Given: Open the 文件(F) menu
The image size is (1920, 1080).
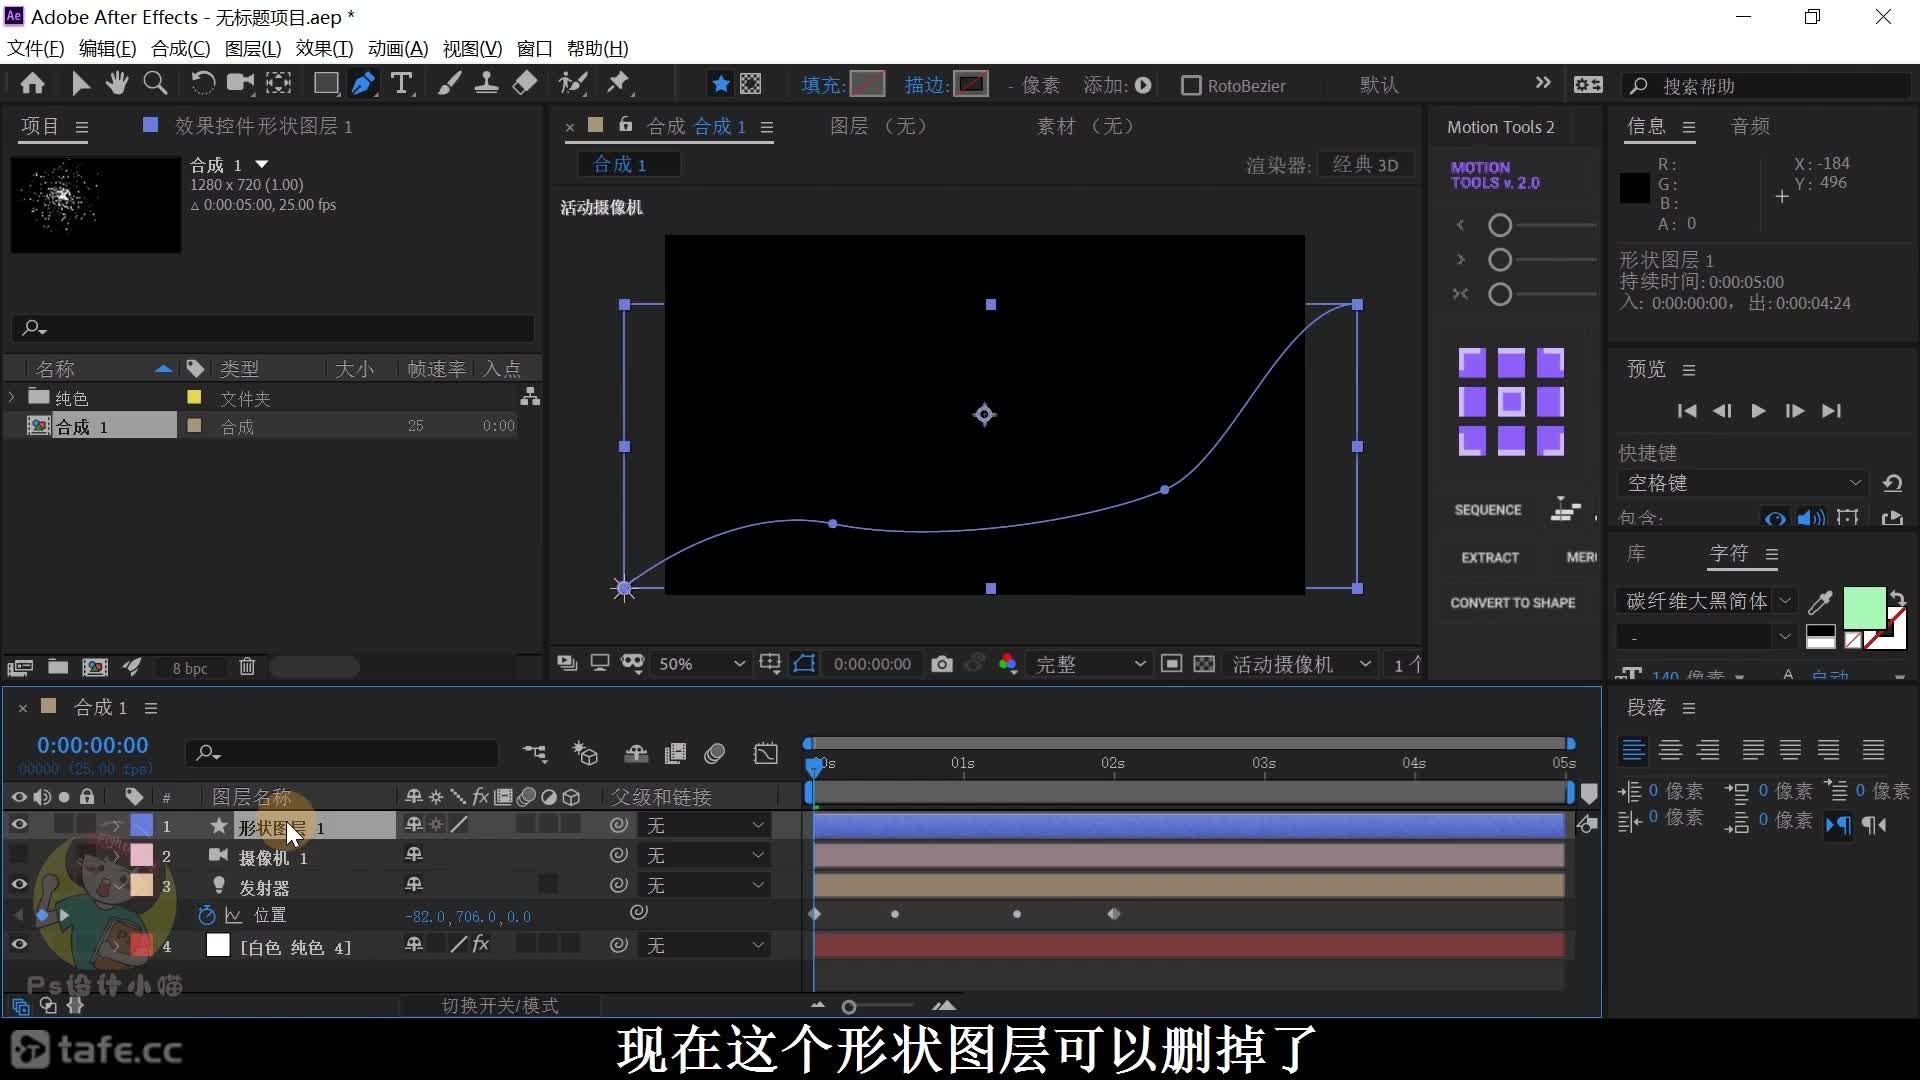Looking at the screenshot, I should pos(35,48).
